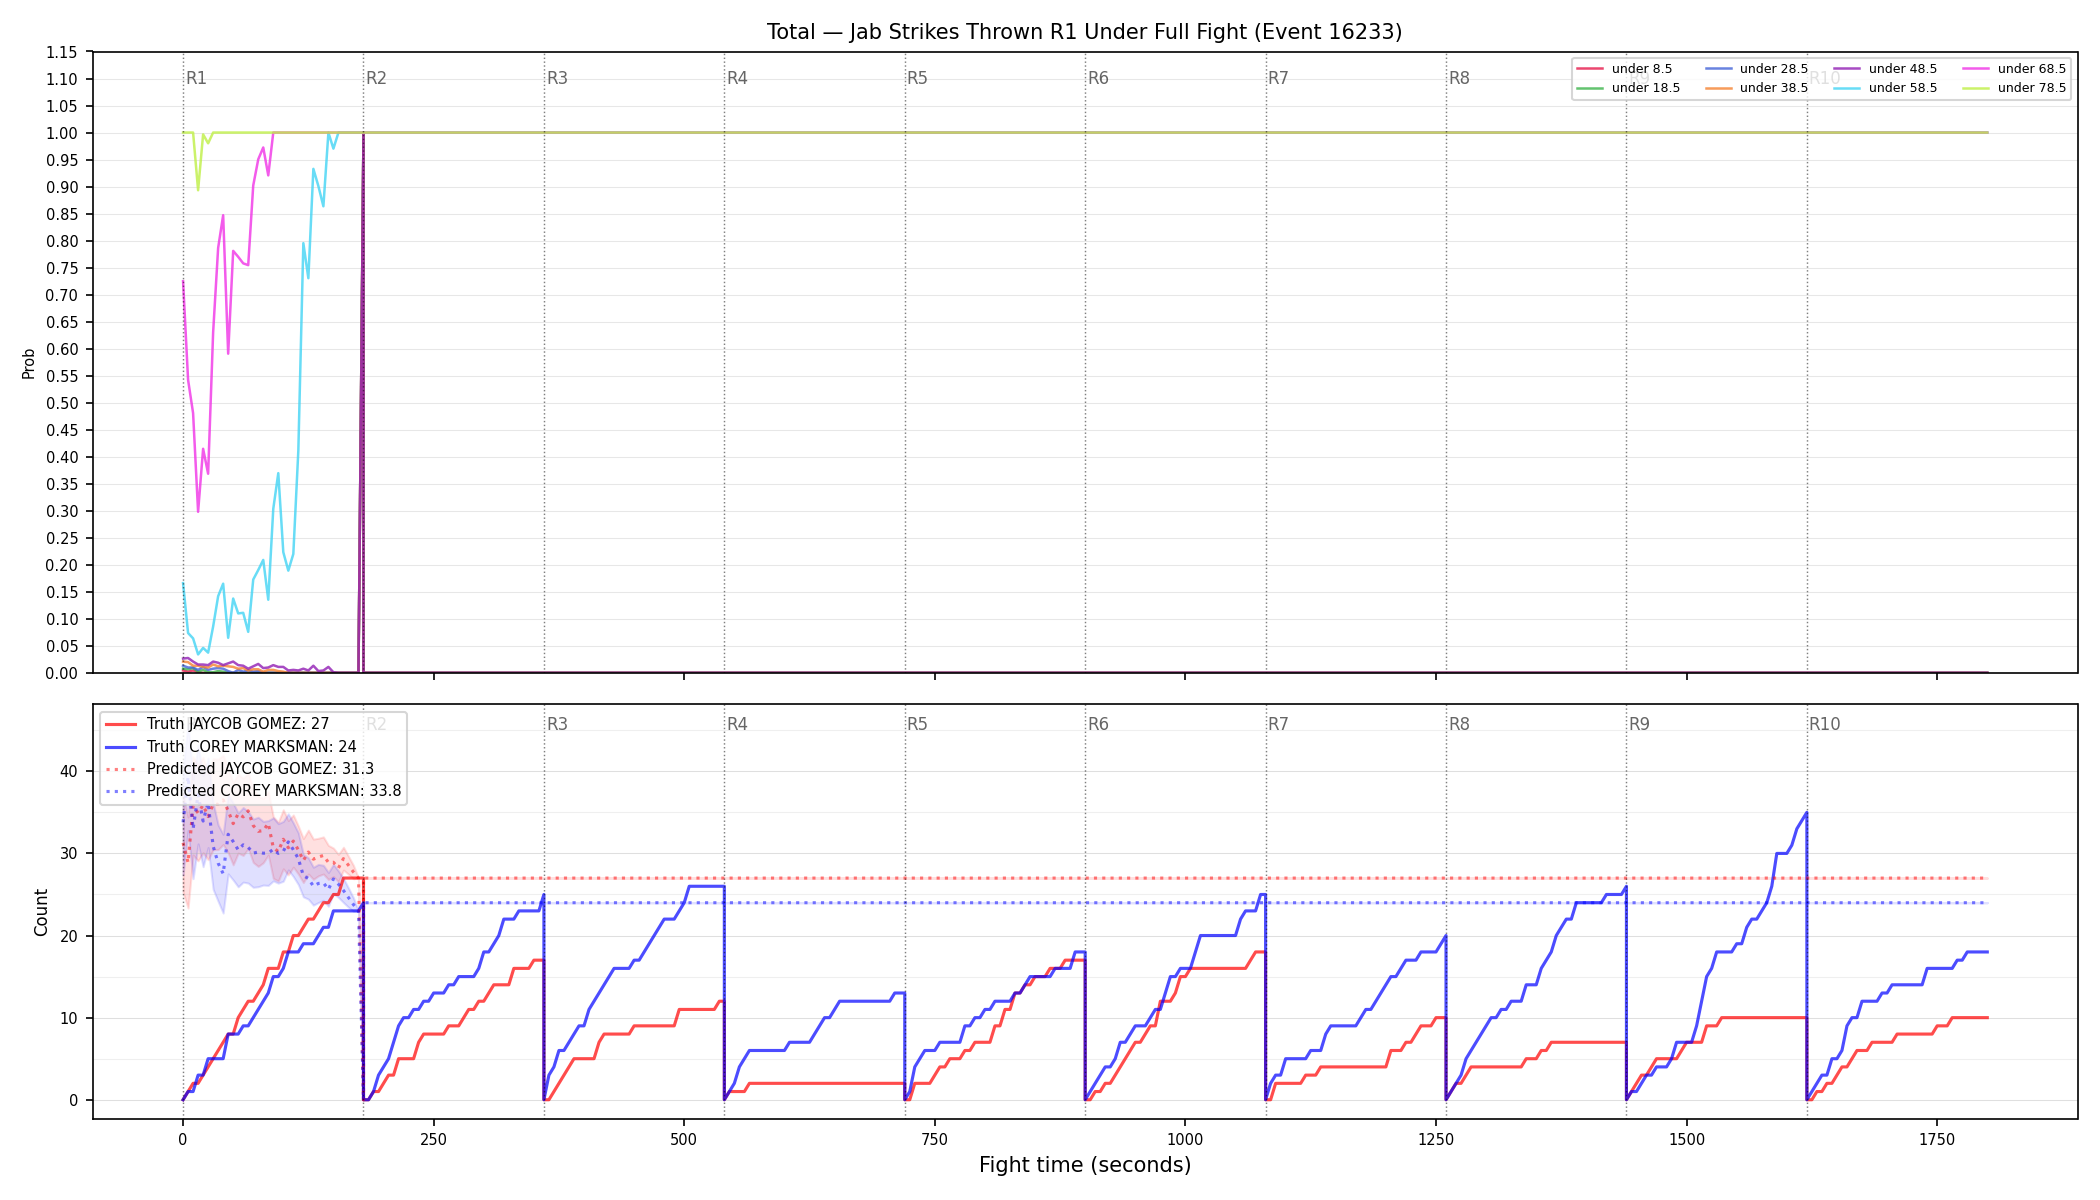
Task: Click the 1250 tick label on x-axis
Action: tap(1436, 1139)
